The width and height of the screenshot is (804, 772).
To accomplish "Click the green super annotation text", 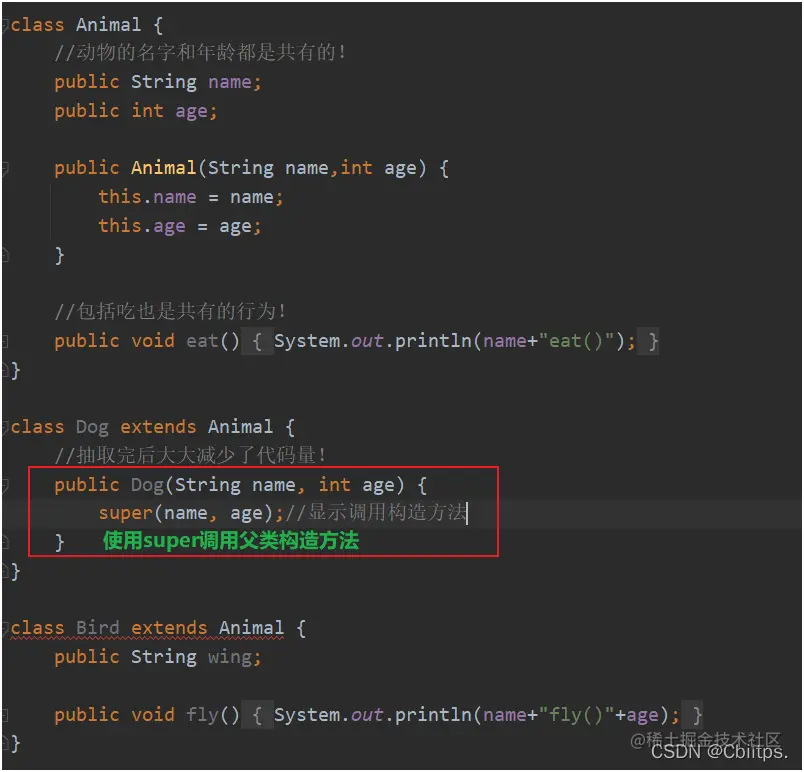I will coord(231,541).
